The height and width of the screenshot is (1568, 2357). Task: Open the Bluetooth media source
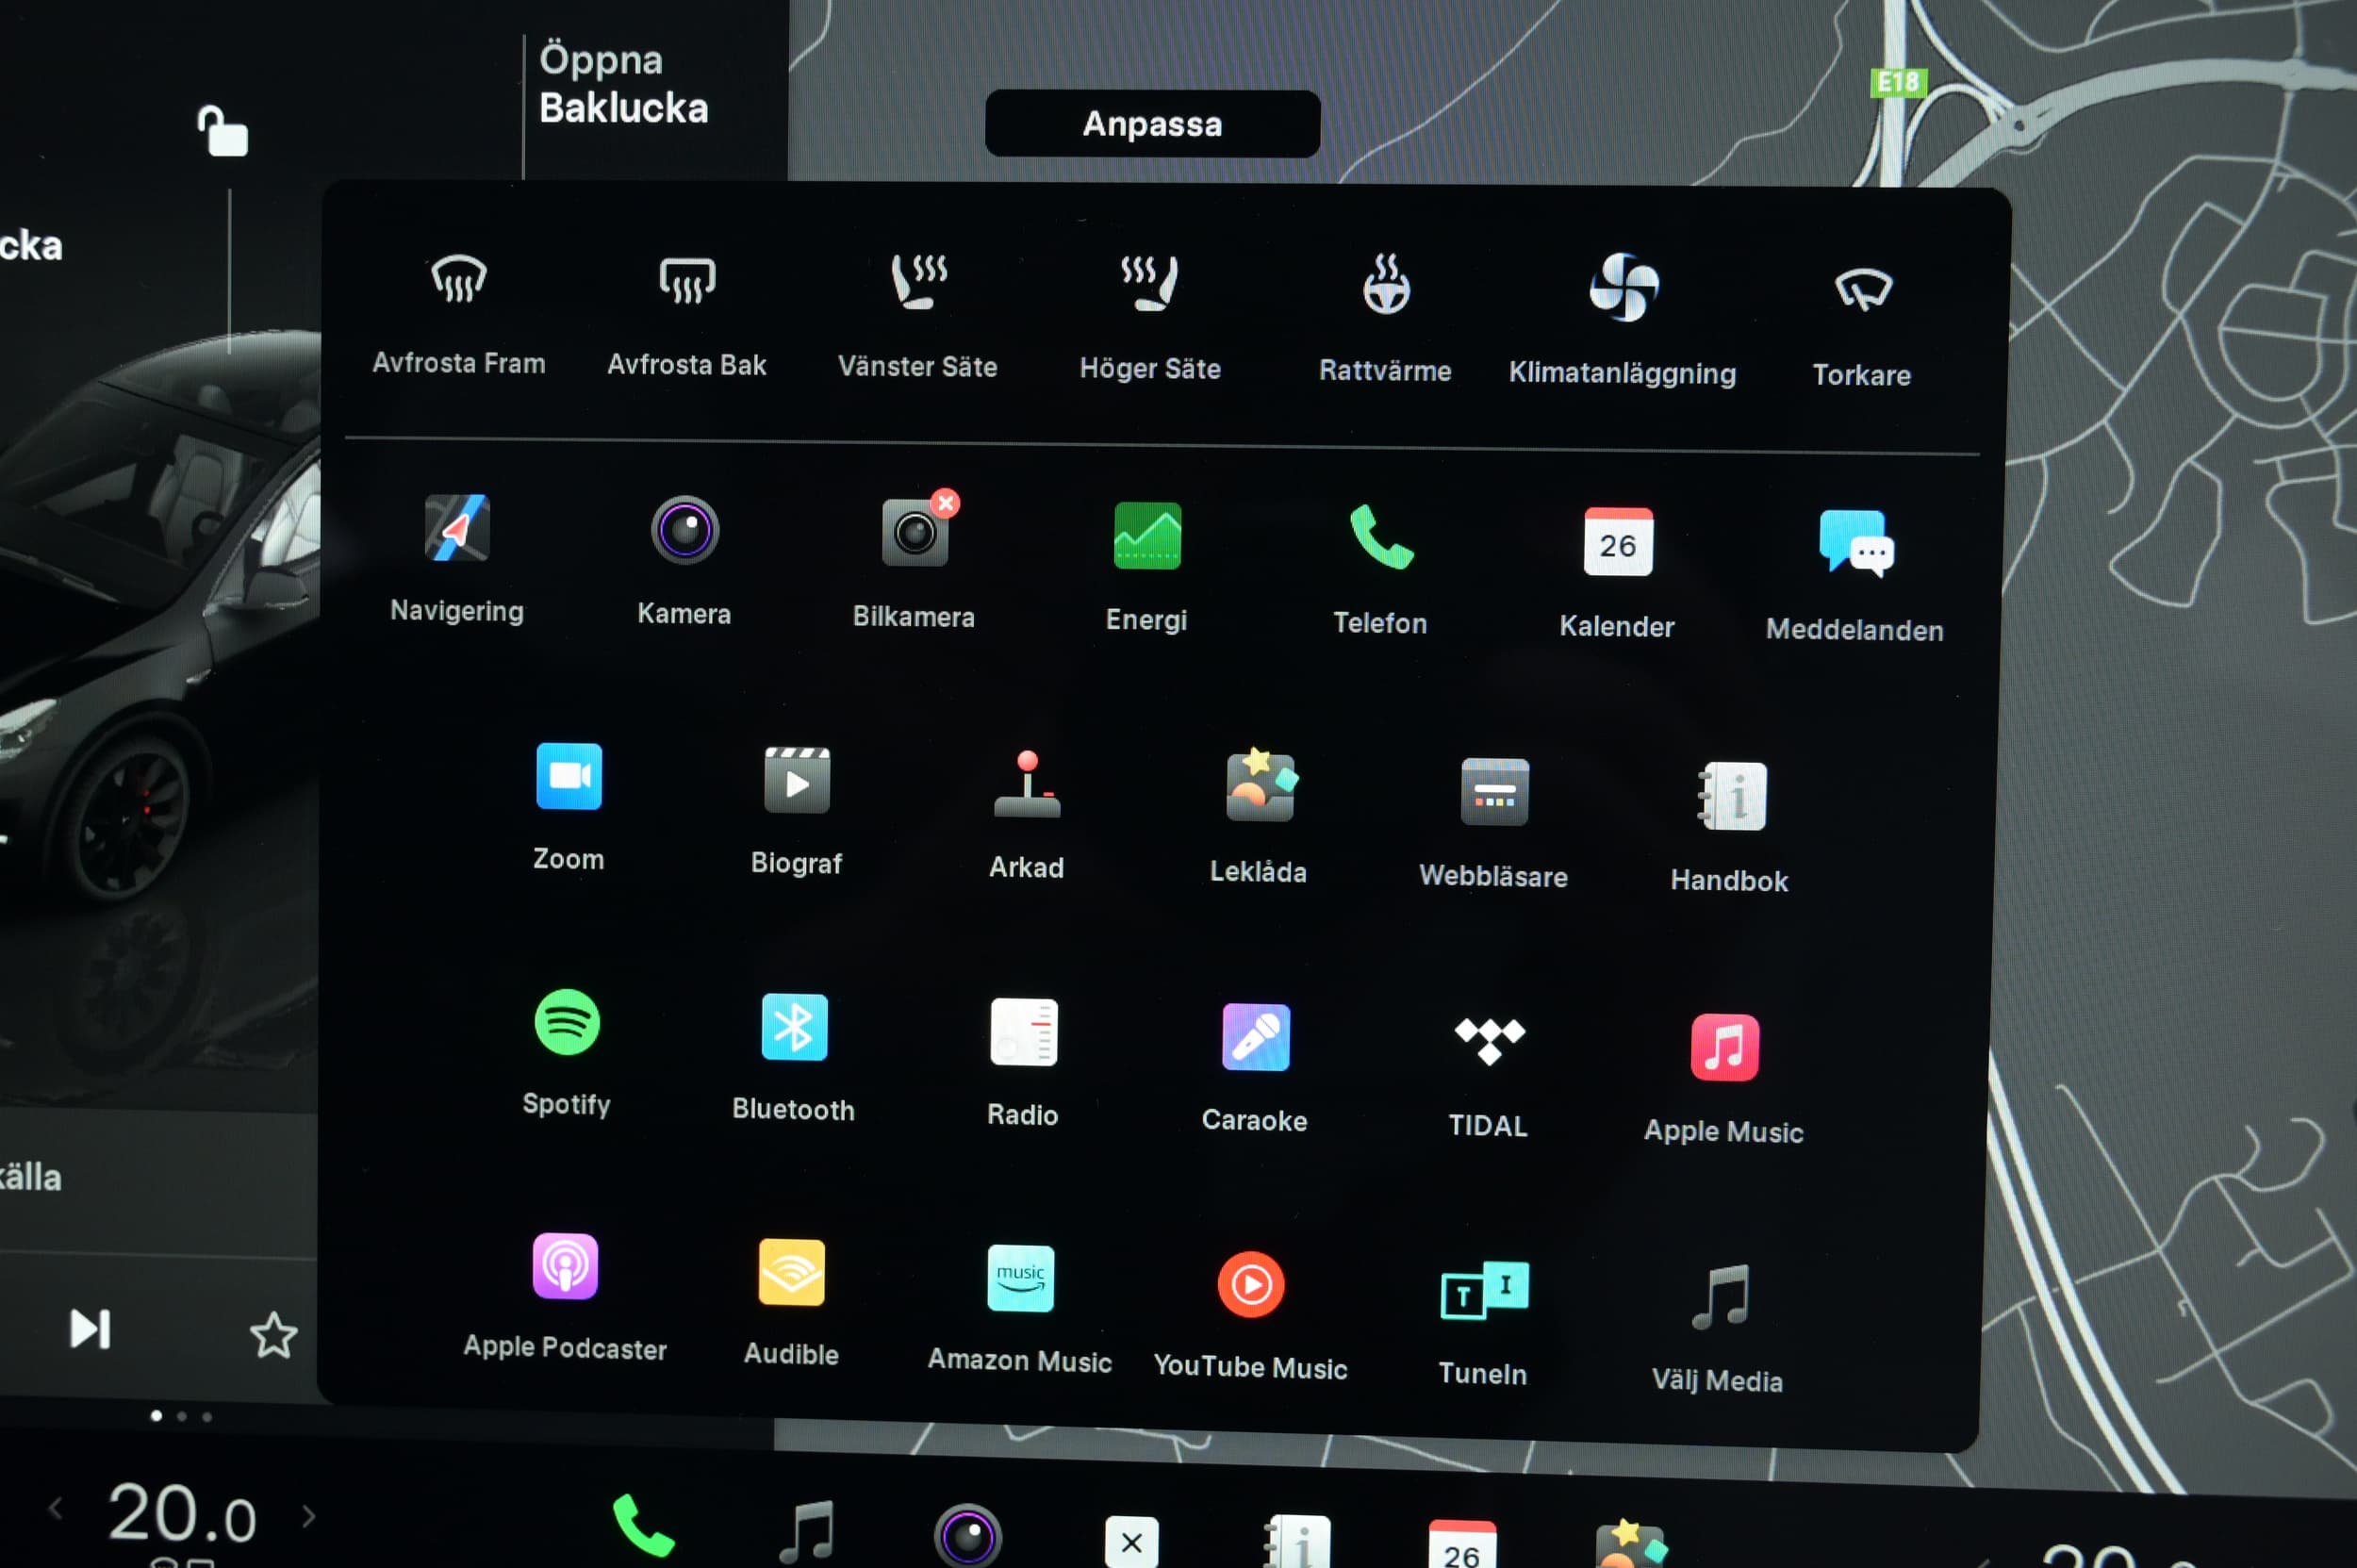794,1058
